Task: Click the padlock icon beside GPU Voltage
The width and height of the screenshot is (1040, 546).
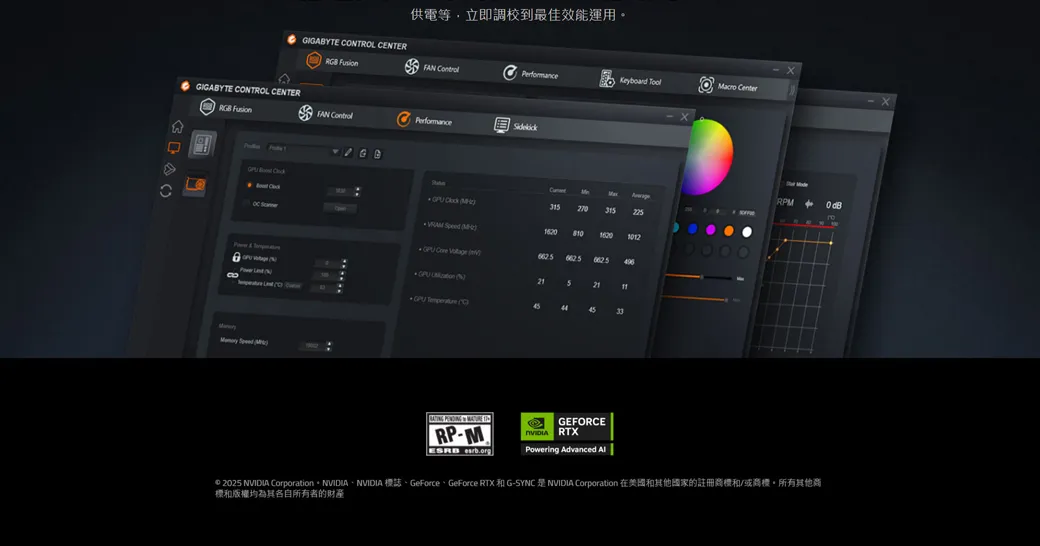Action: [236, 257]
